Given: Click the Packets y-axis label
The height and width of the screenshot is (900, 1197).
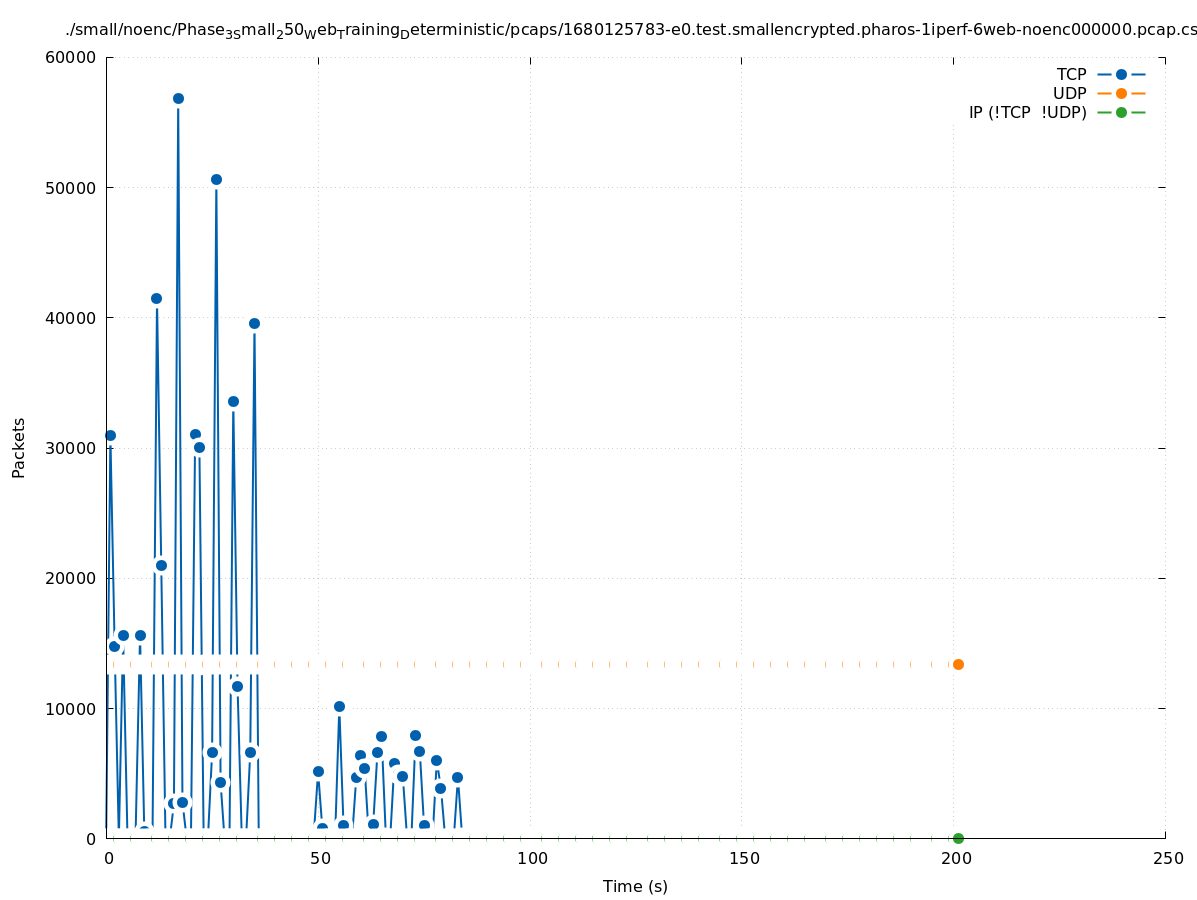Looking at the screenshot, I should point(19,448).
